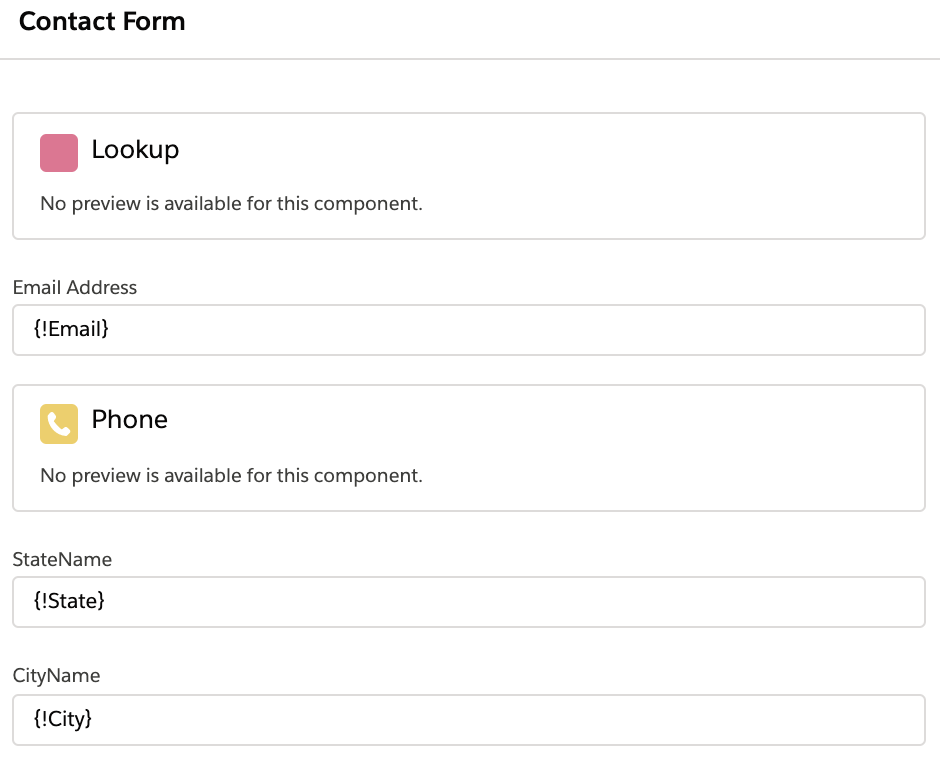Click the right end of the CityName field
The height and width of the screenshot is (766, 940).
coord(900,720)
